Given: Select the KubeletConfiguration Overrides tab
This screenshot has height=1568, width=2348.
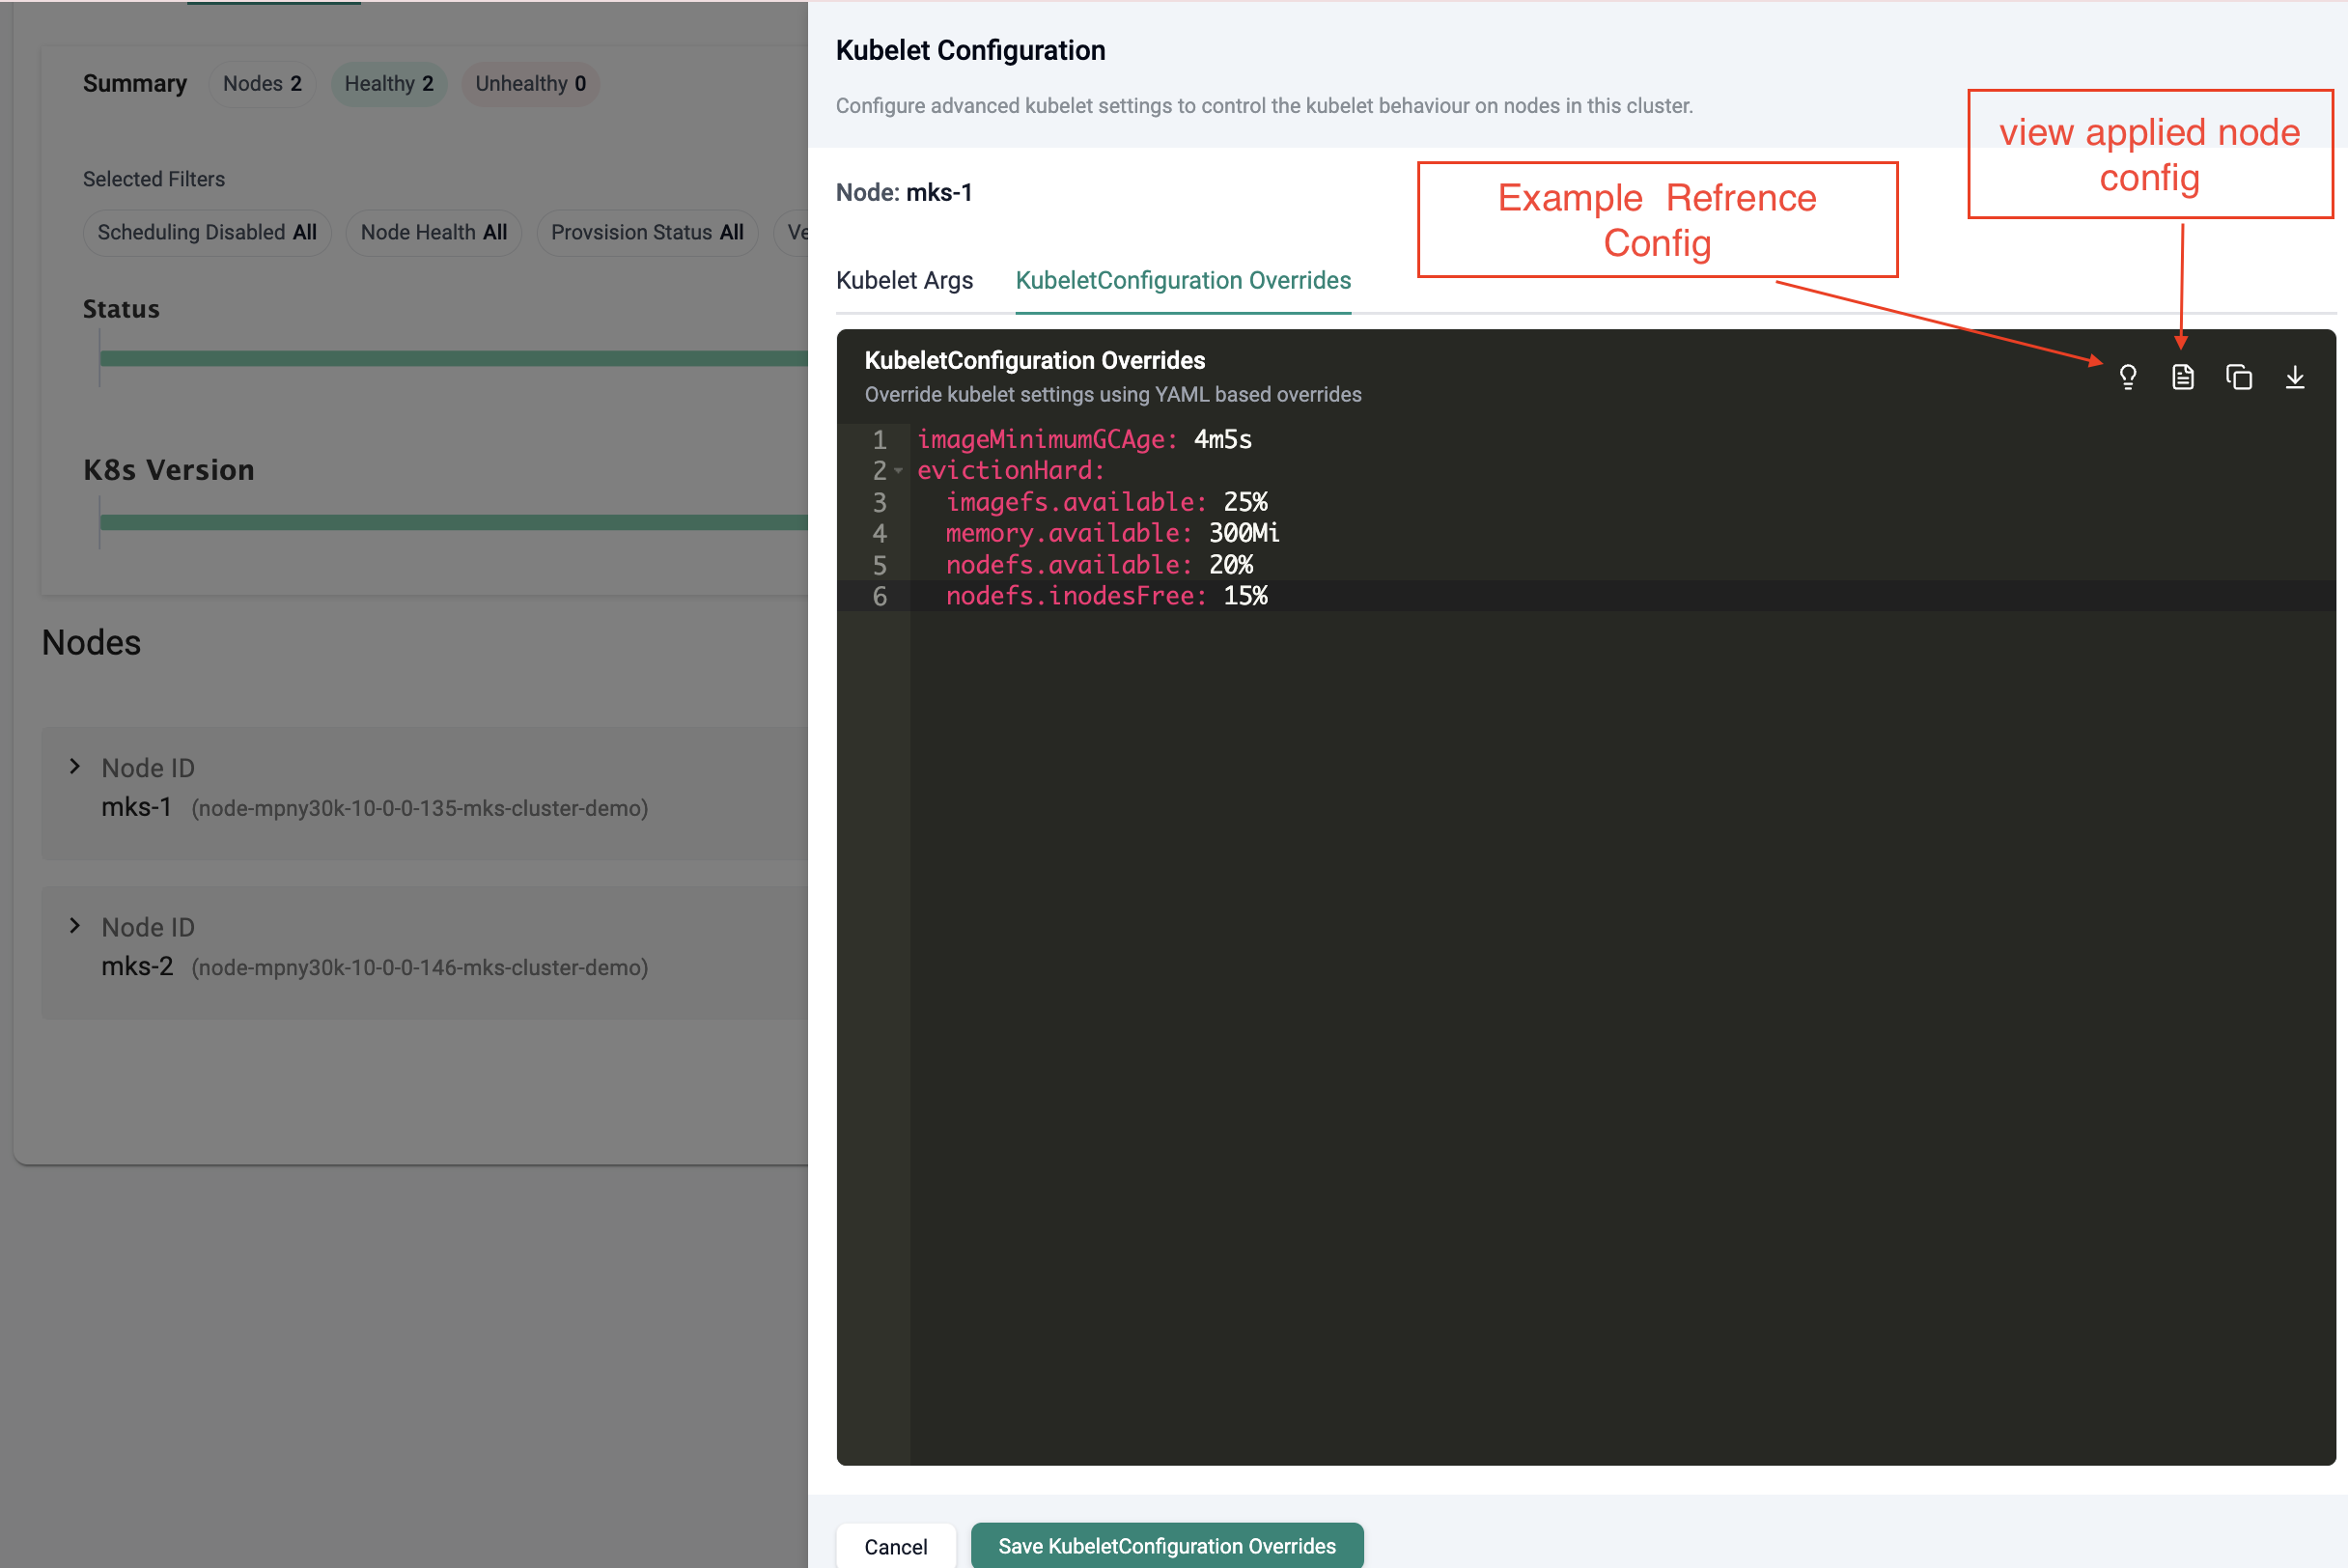Looking at the screenshot, I should tap(1183, 281).
